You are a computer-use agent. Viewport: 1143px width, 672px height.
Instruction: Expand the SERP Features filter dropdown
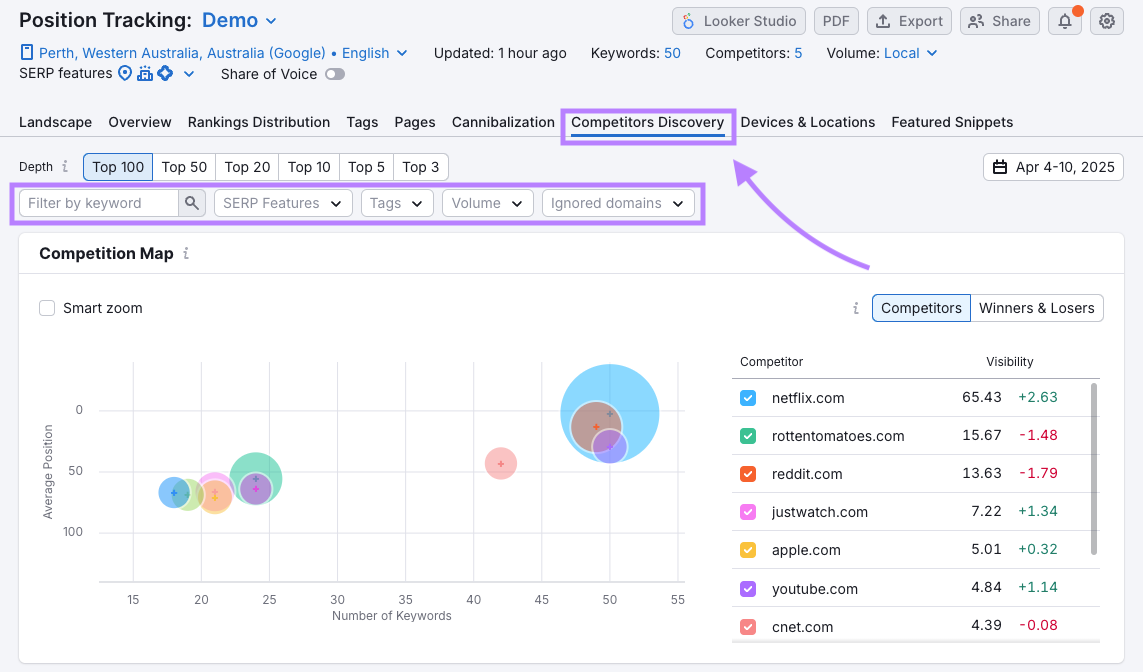pos(283,203)
